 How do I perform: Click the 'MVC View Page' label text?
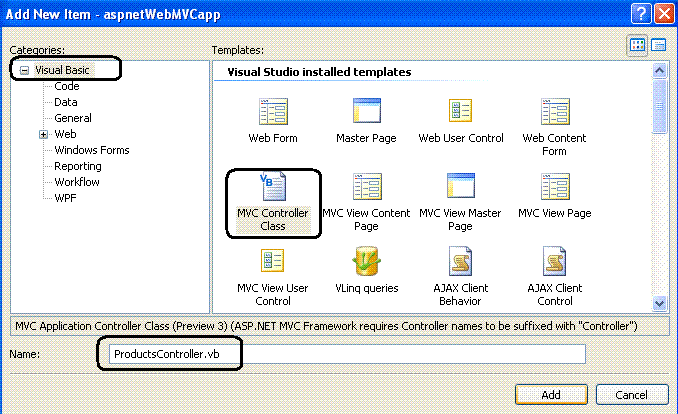pos(555,213)
